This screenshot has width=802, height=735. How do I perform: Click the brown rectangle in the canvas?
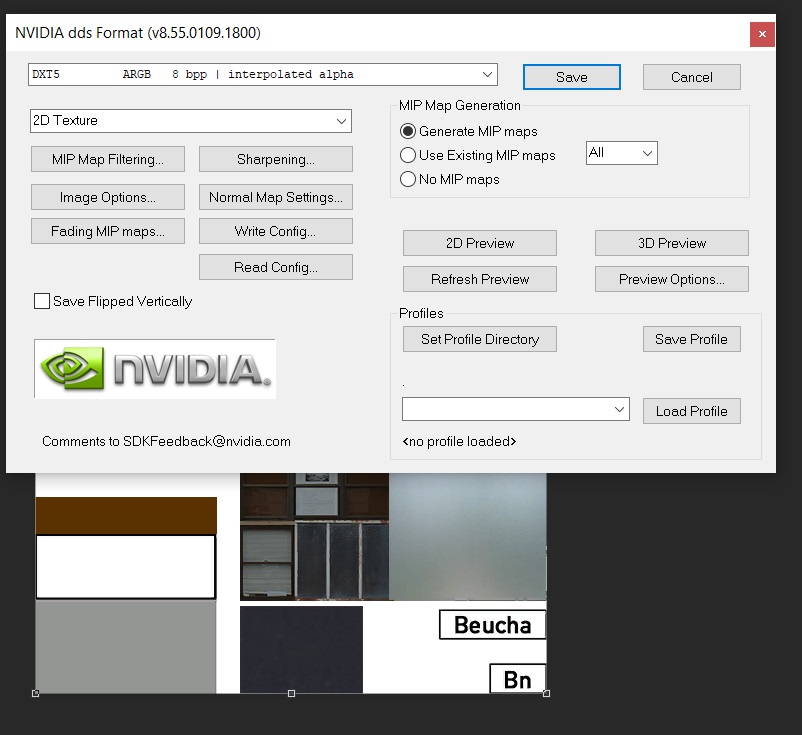[126, 516]
